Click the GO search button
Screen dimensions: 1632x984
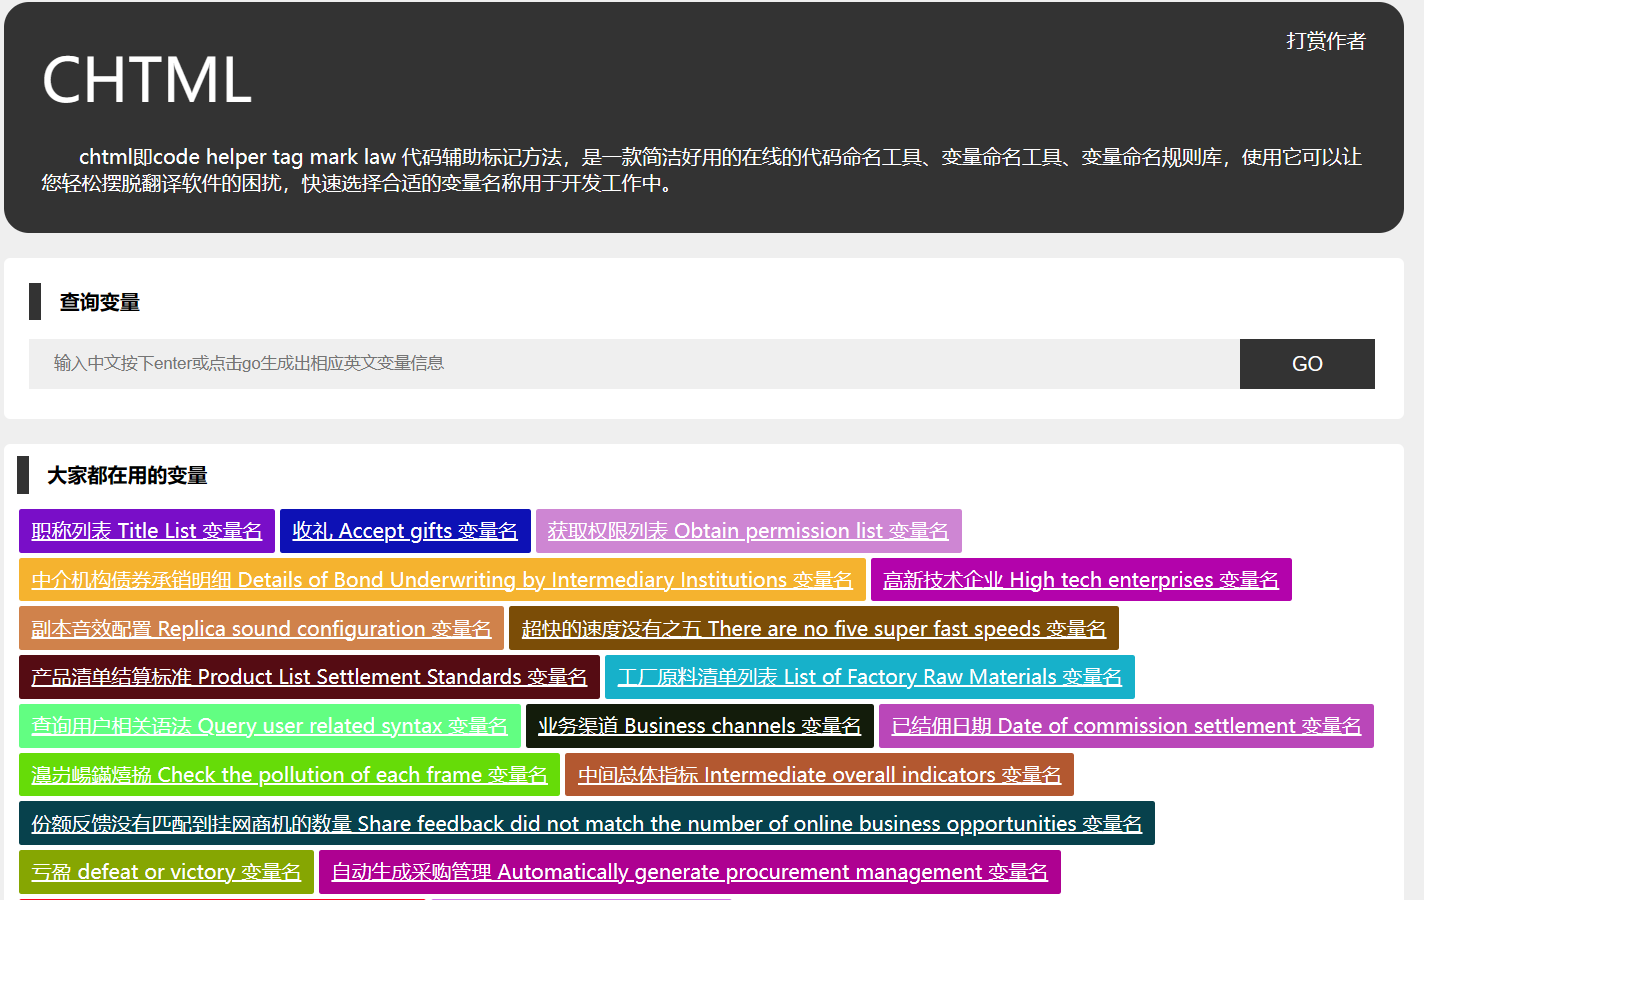click(x=1306, y=364)
